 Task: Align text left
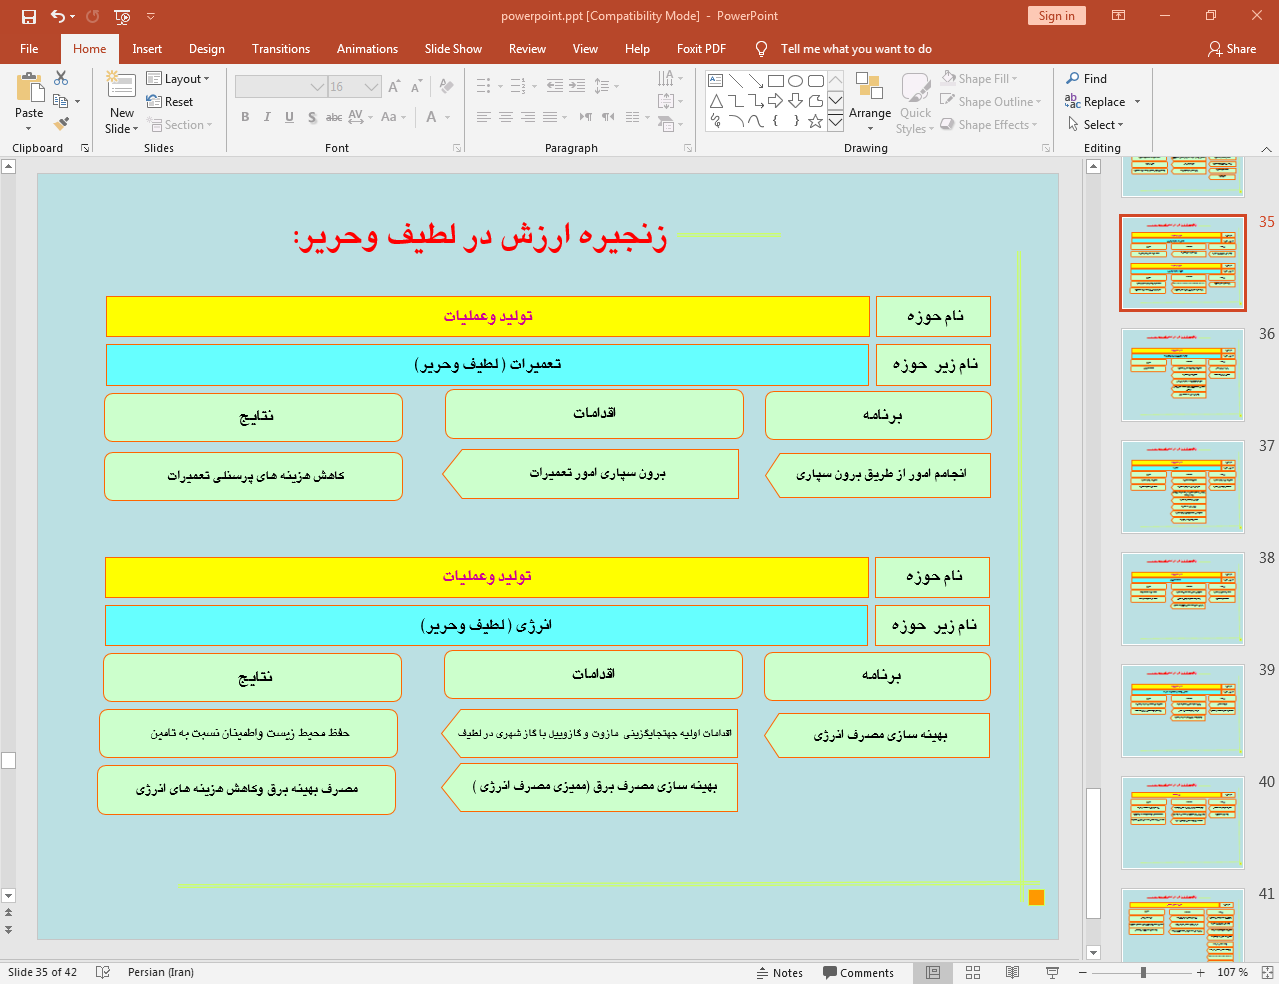(484, 117)
